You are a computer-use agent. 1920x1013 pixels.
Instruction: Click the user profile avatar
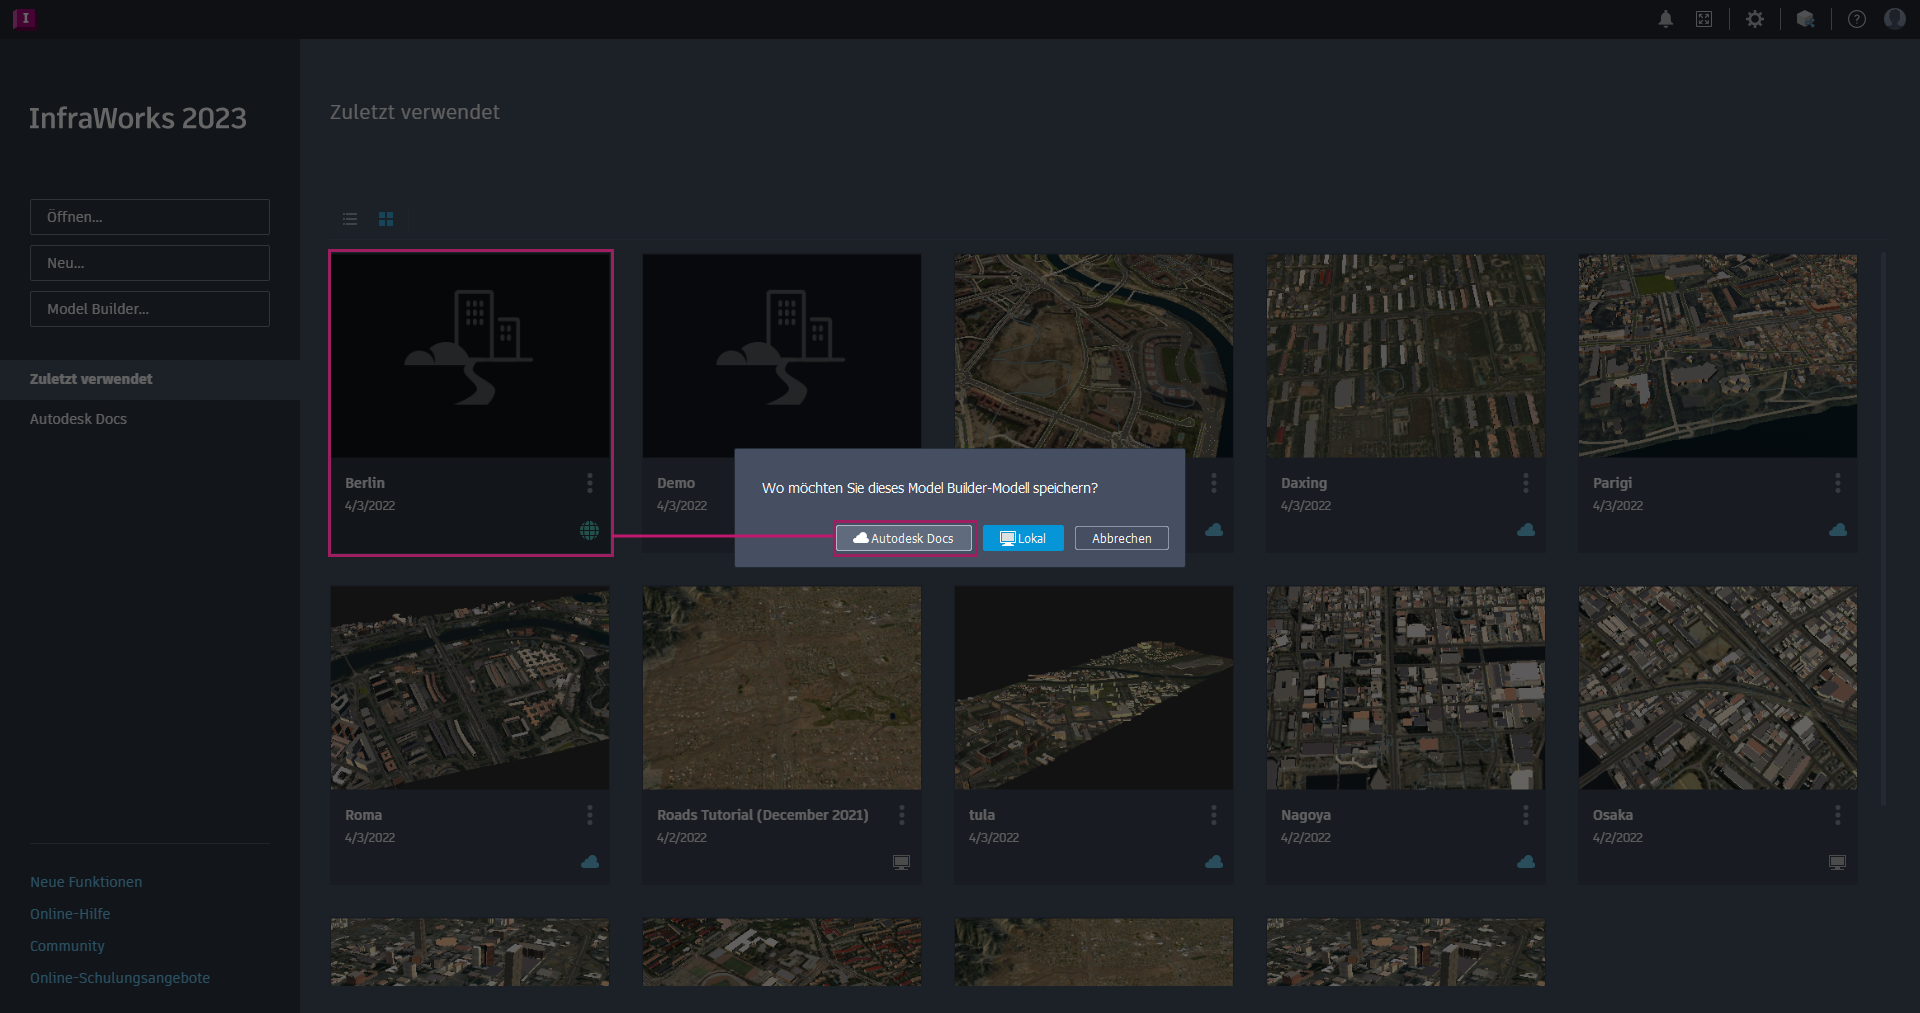click(x=1895, y=19)
